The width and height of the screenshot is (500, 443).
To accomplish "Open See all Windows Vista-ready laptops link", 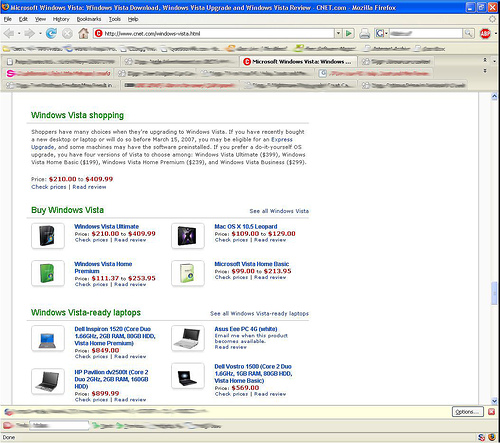I will point(259,313).
